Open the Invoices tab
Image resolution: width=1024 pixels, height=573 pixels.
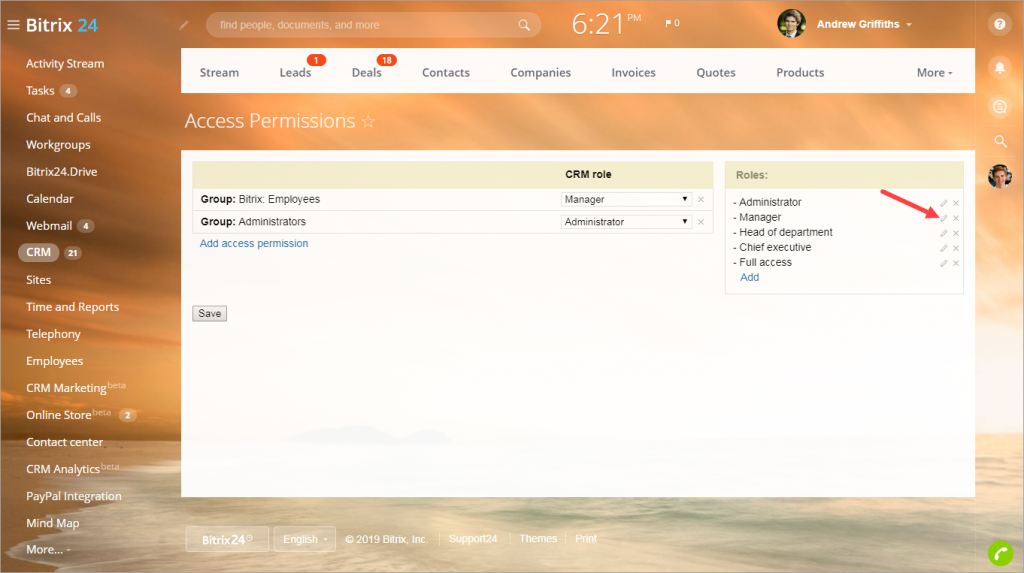633,73
